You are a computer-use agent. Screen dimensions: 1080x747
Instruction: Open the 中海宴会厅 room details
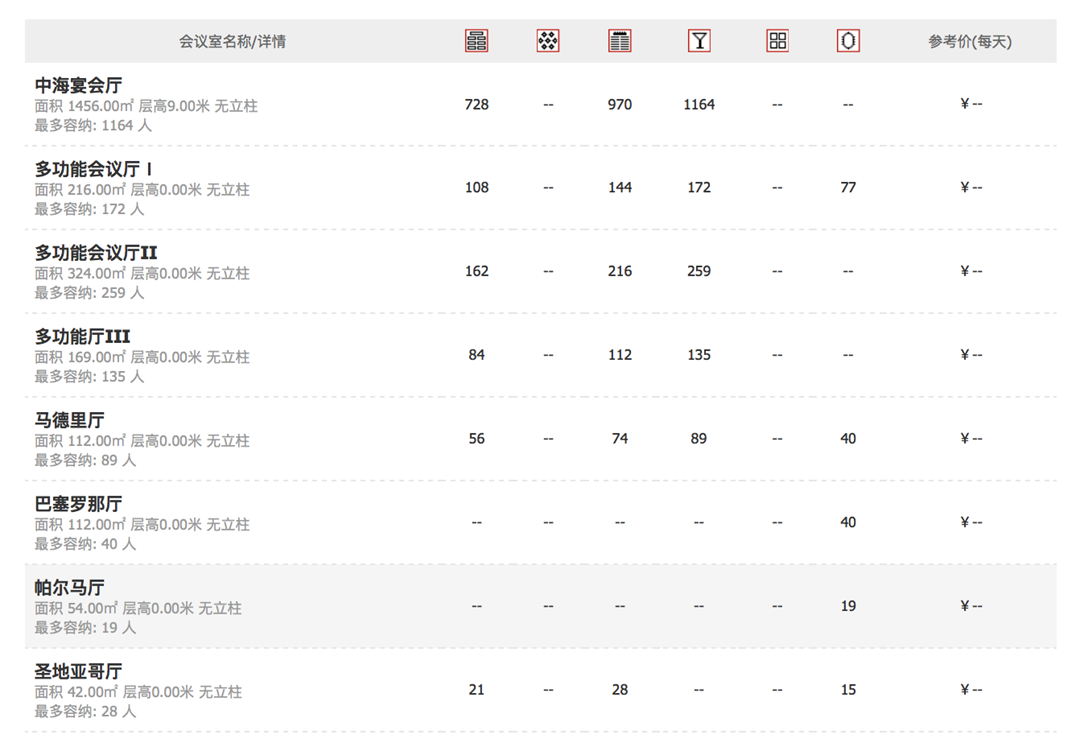79,86
